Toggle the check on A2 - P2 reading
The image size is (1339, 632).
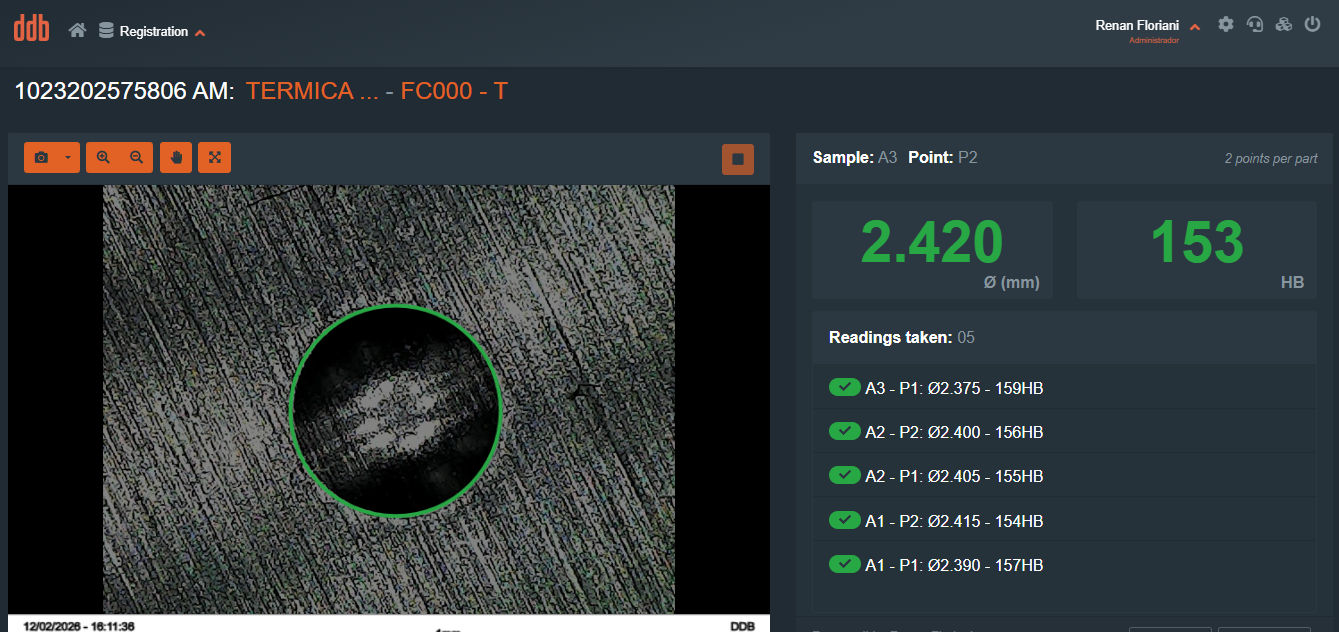click(x=845, y=432)
